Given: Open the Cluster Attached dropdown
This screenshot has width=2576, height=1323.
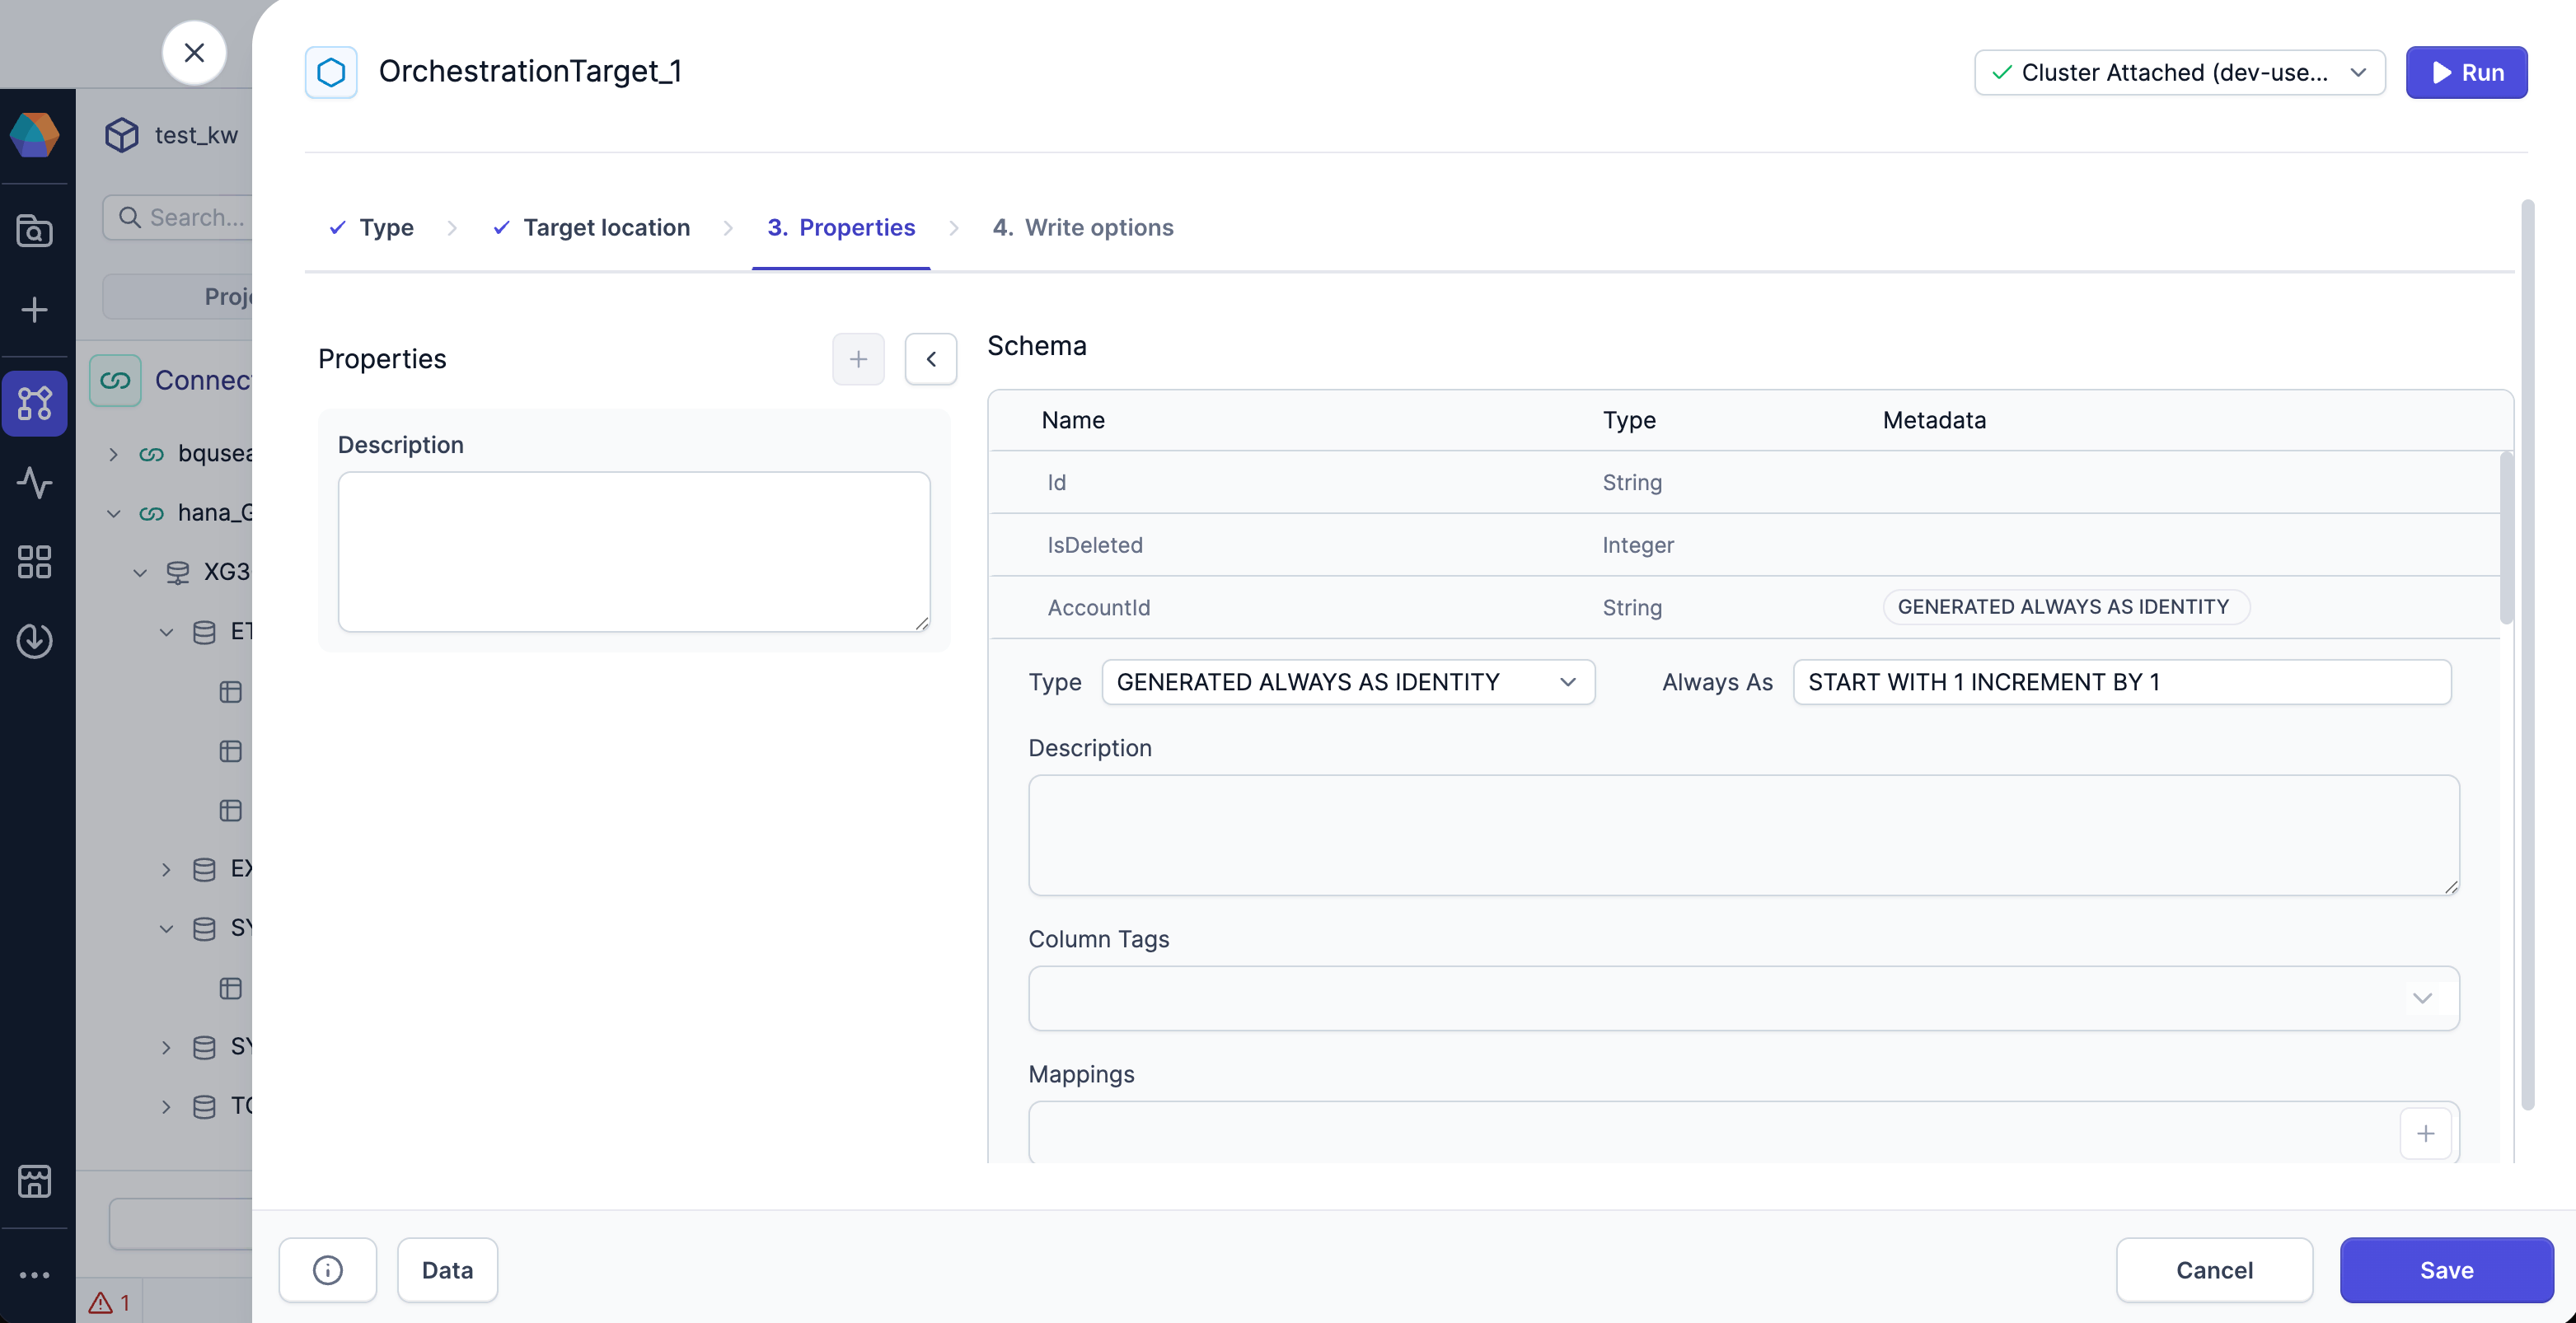Looking at the screenshot, I should coord(2178,72).
